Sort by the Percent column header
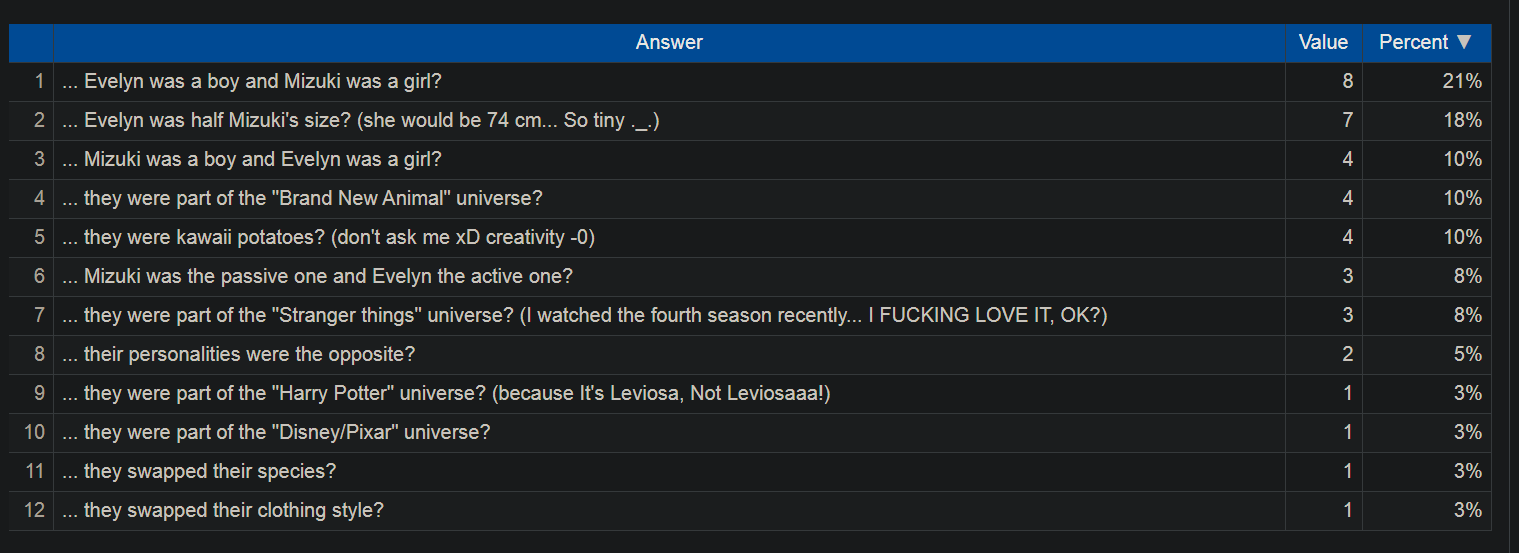 1426,43
